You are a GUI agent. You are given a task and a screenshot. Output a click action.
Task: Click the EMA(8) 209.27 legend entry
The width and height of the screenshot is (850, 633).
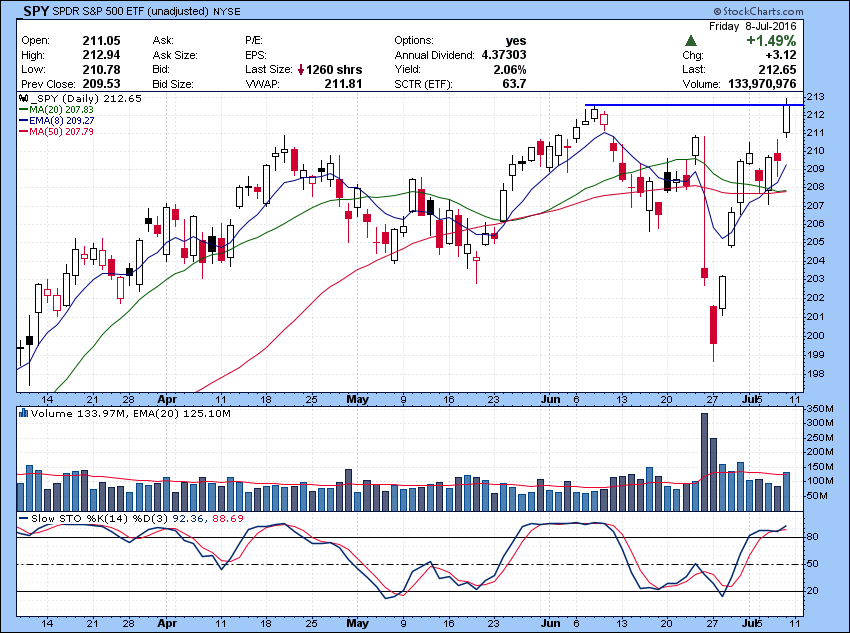click(x=56, y=120)
